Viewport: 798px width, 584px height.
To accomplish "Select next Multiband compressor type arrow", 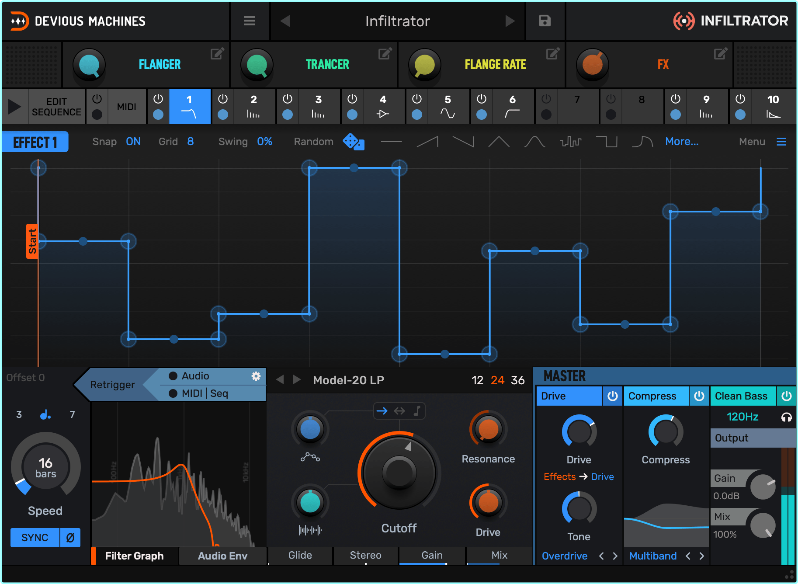I will (702, 556).
